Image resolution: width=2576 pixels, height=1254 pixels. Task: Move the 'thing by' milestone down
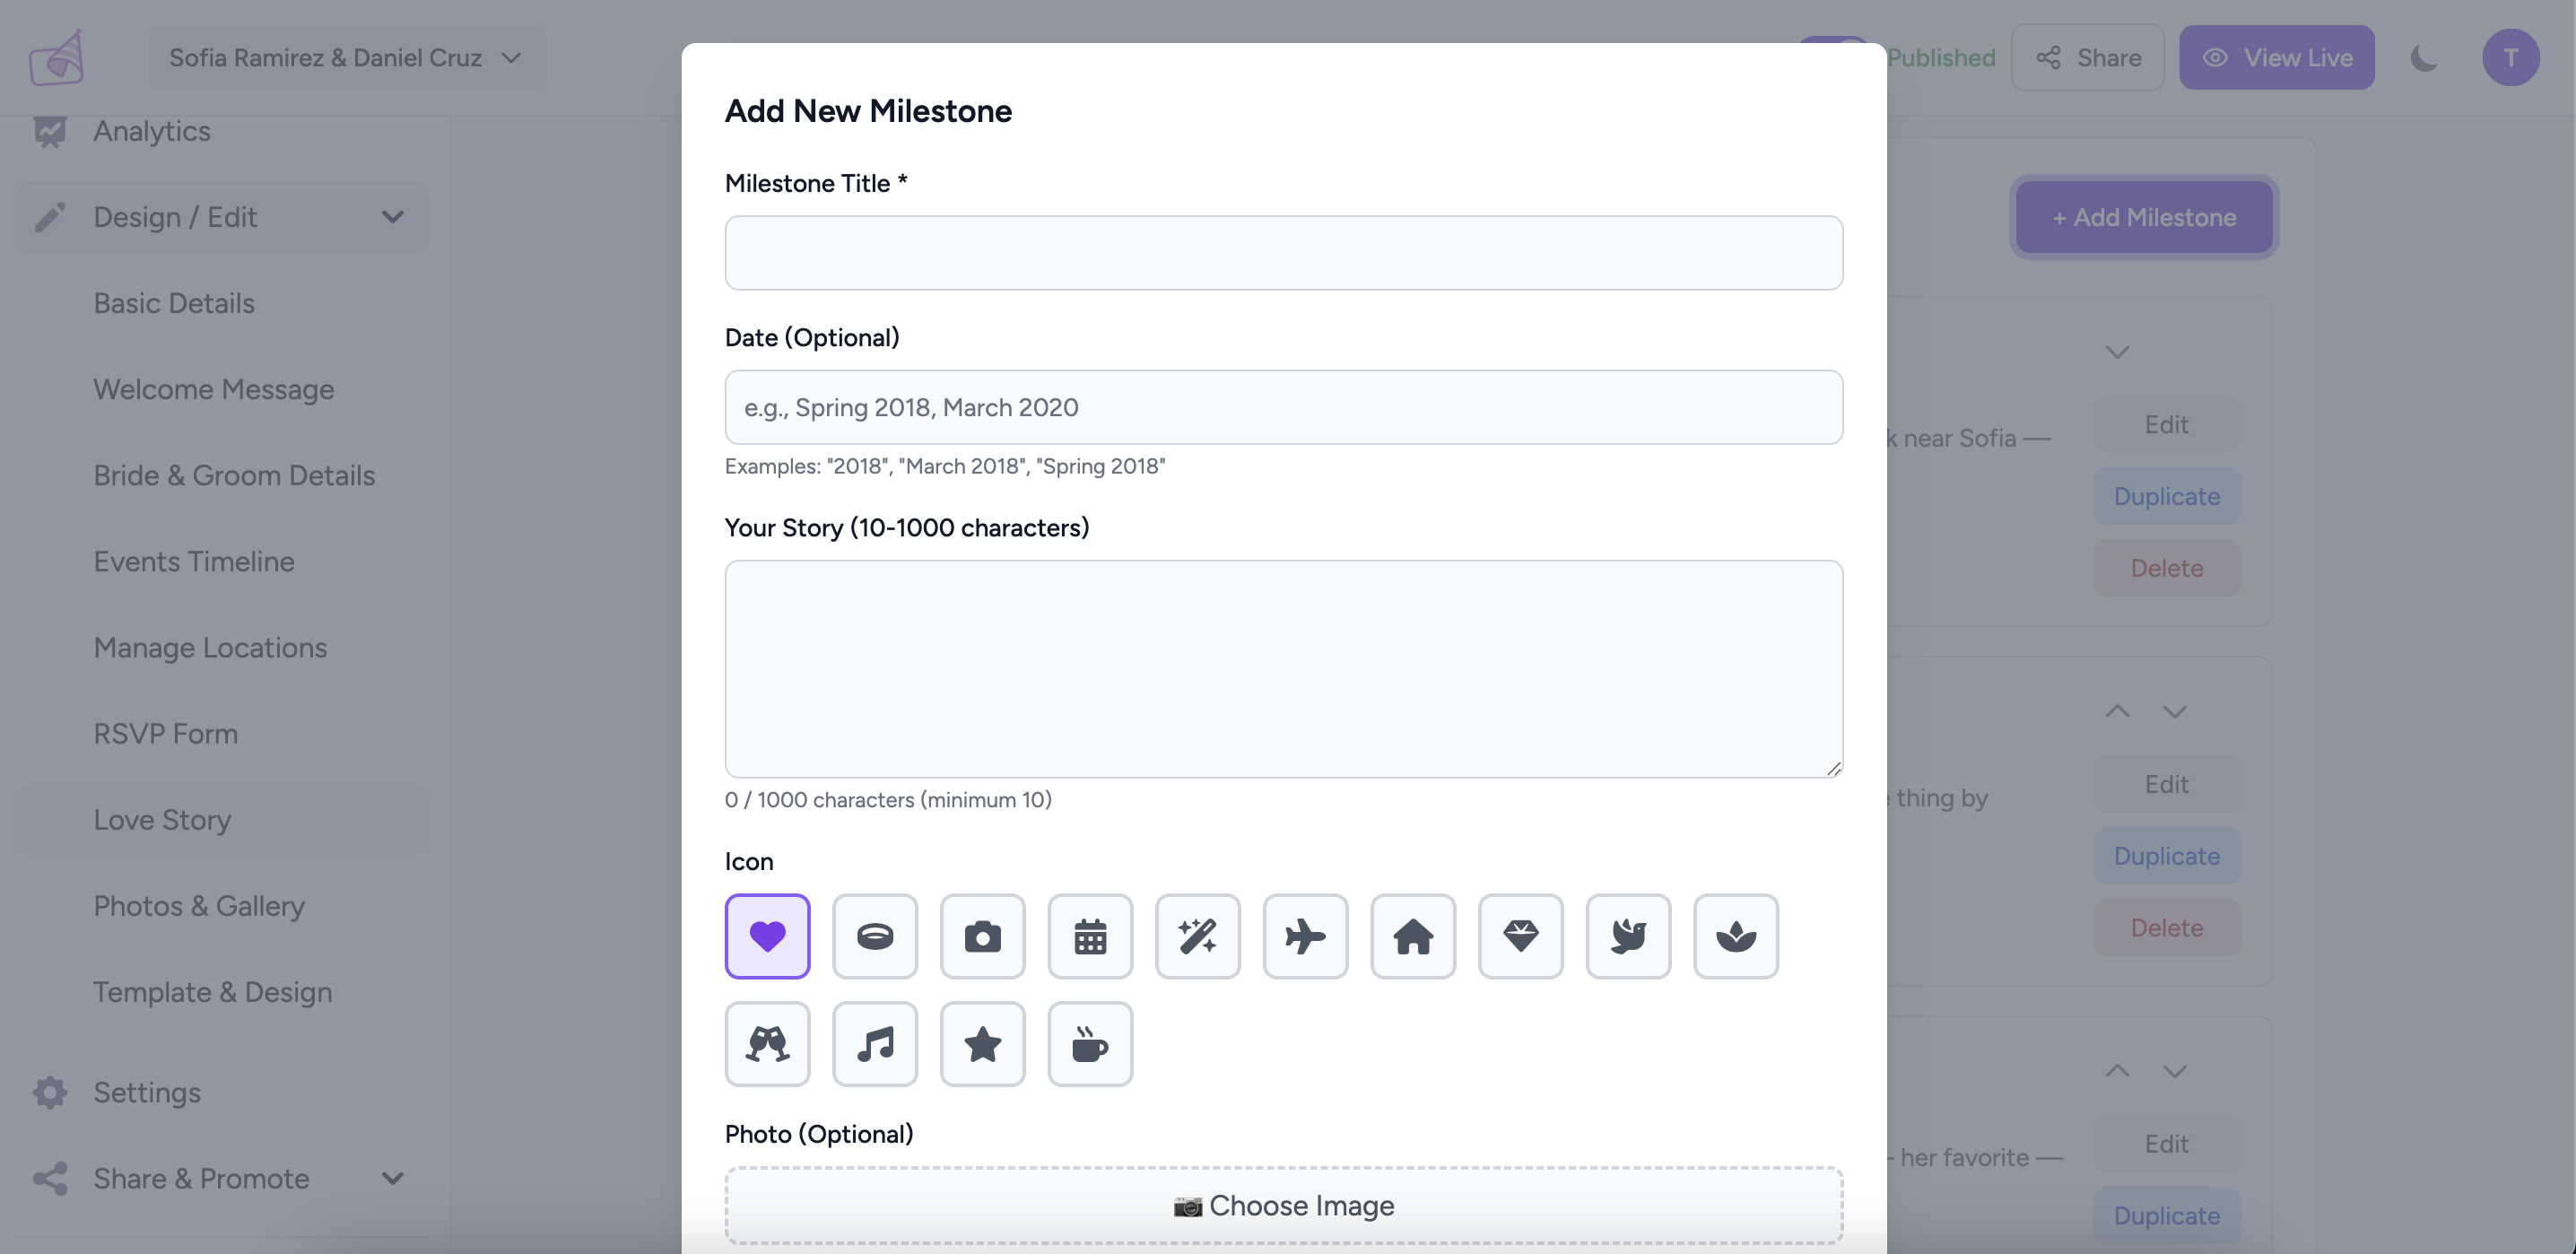pos(2174,711)
